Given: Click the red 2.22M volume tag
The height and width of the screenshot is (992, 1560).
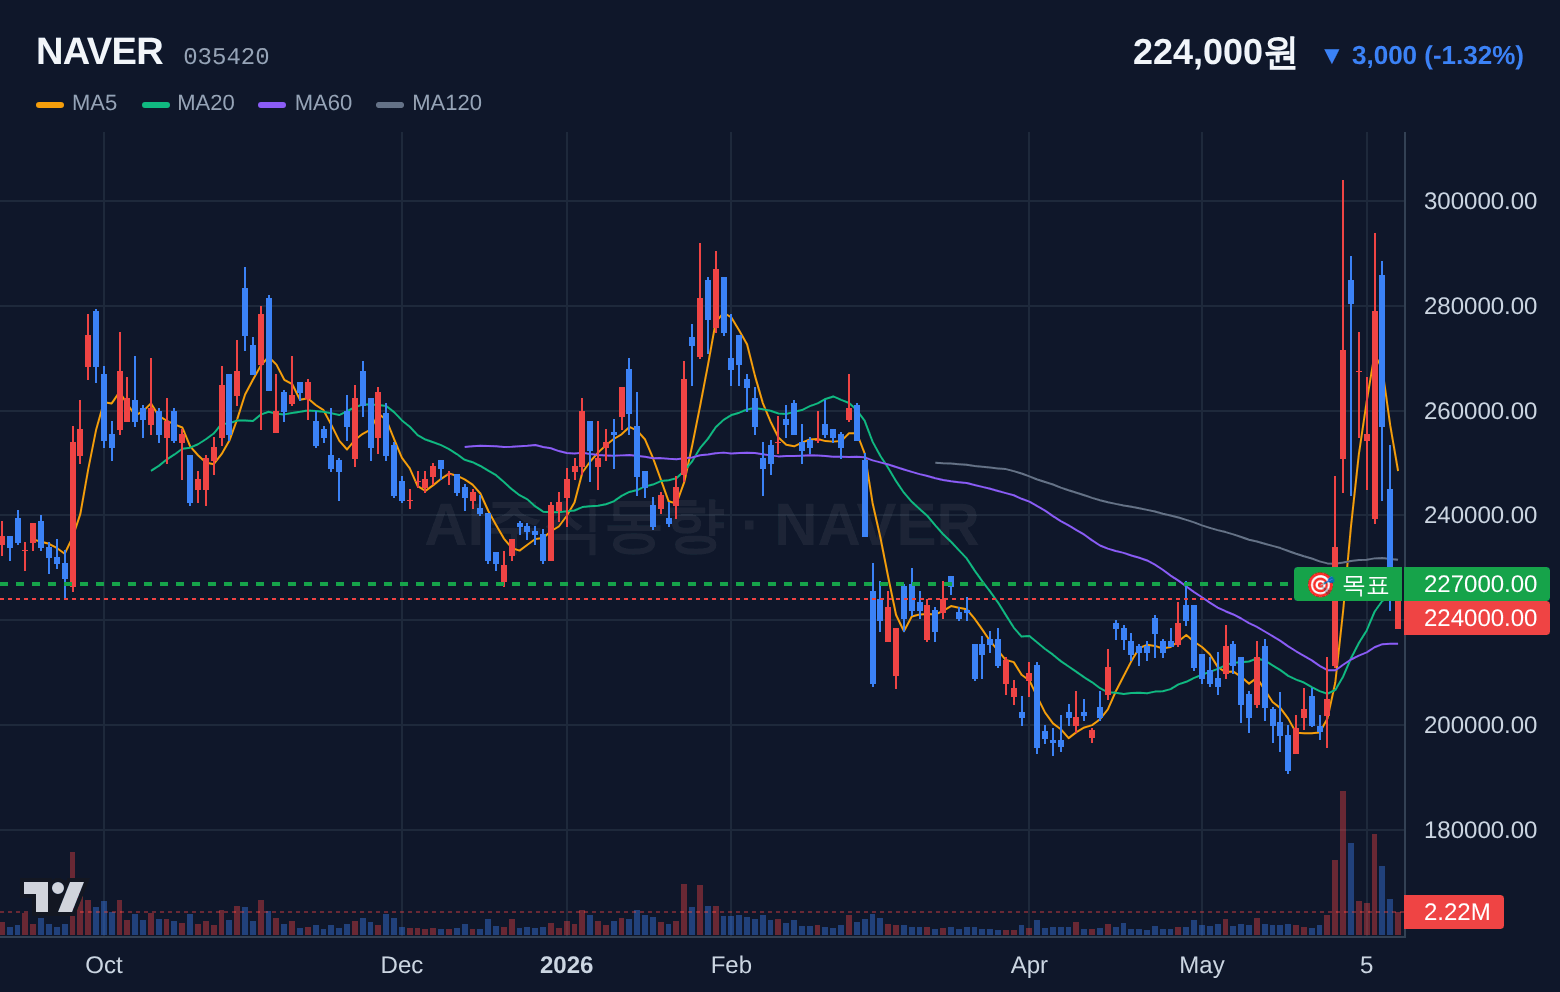Looking at the screenshot, I should [x=1454, y=912].
